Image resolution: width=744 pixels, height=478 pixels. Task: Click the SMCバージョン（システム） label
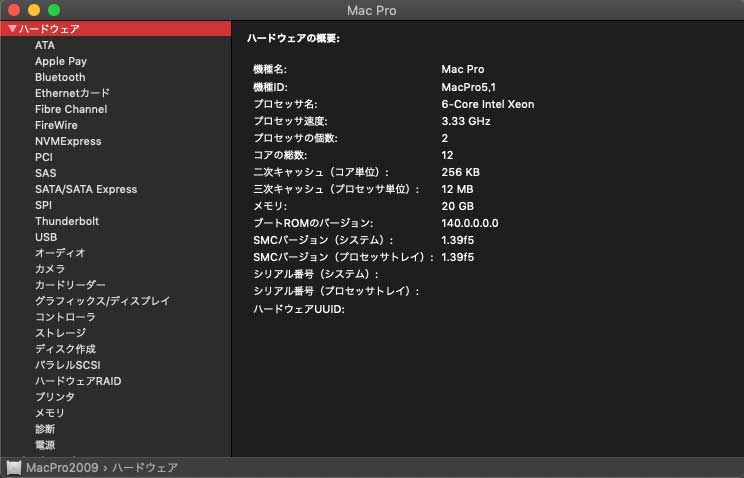(x=323, y=240)
